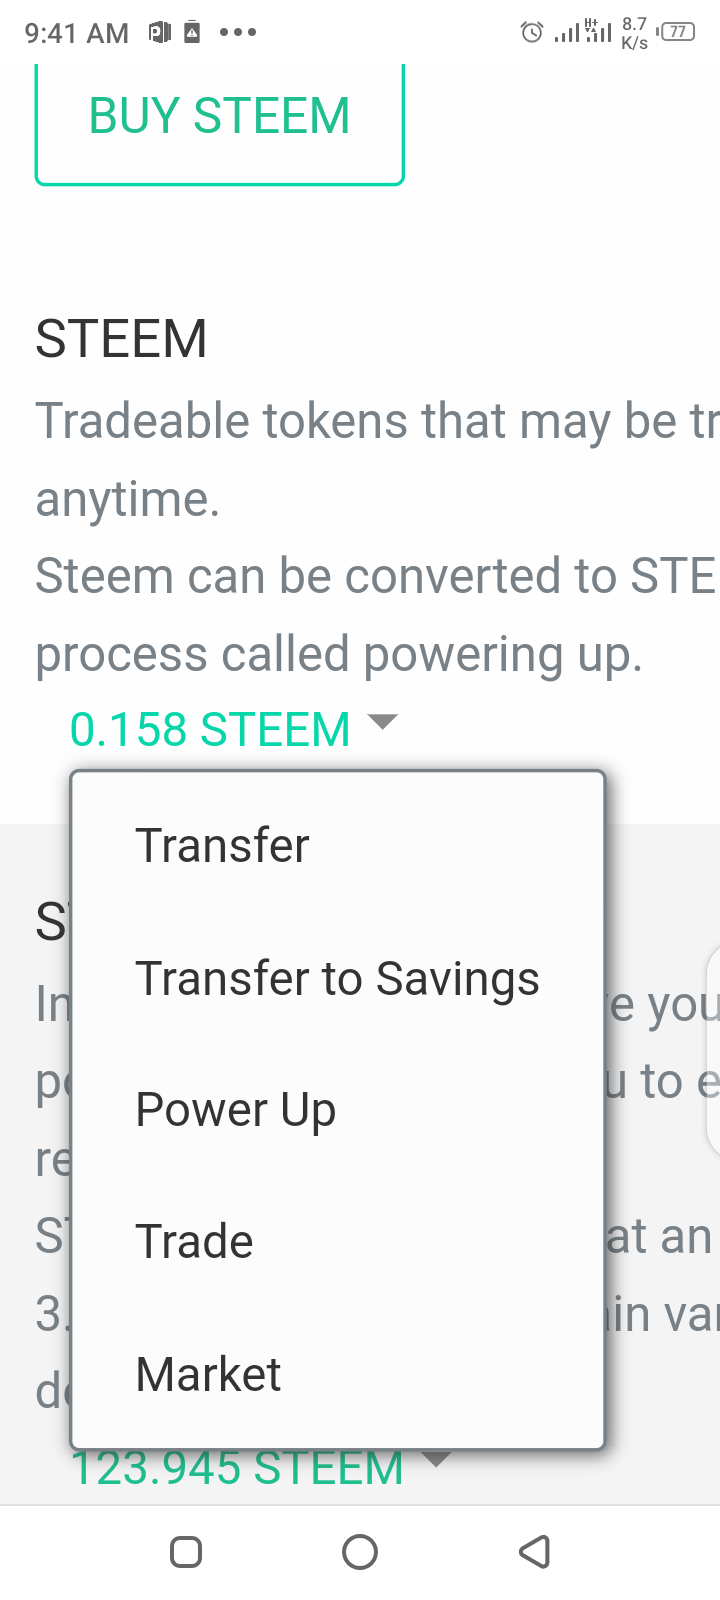Viewport: 720px width, 1600px height.
Task: Tap the battery level indicator icon
Action: coord(677,32)
